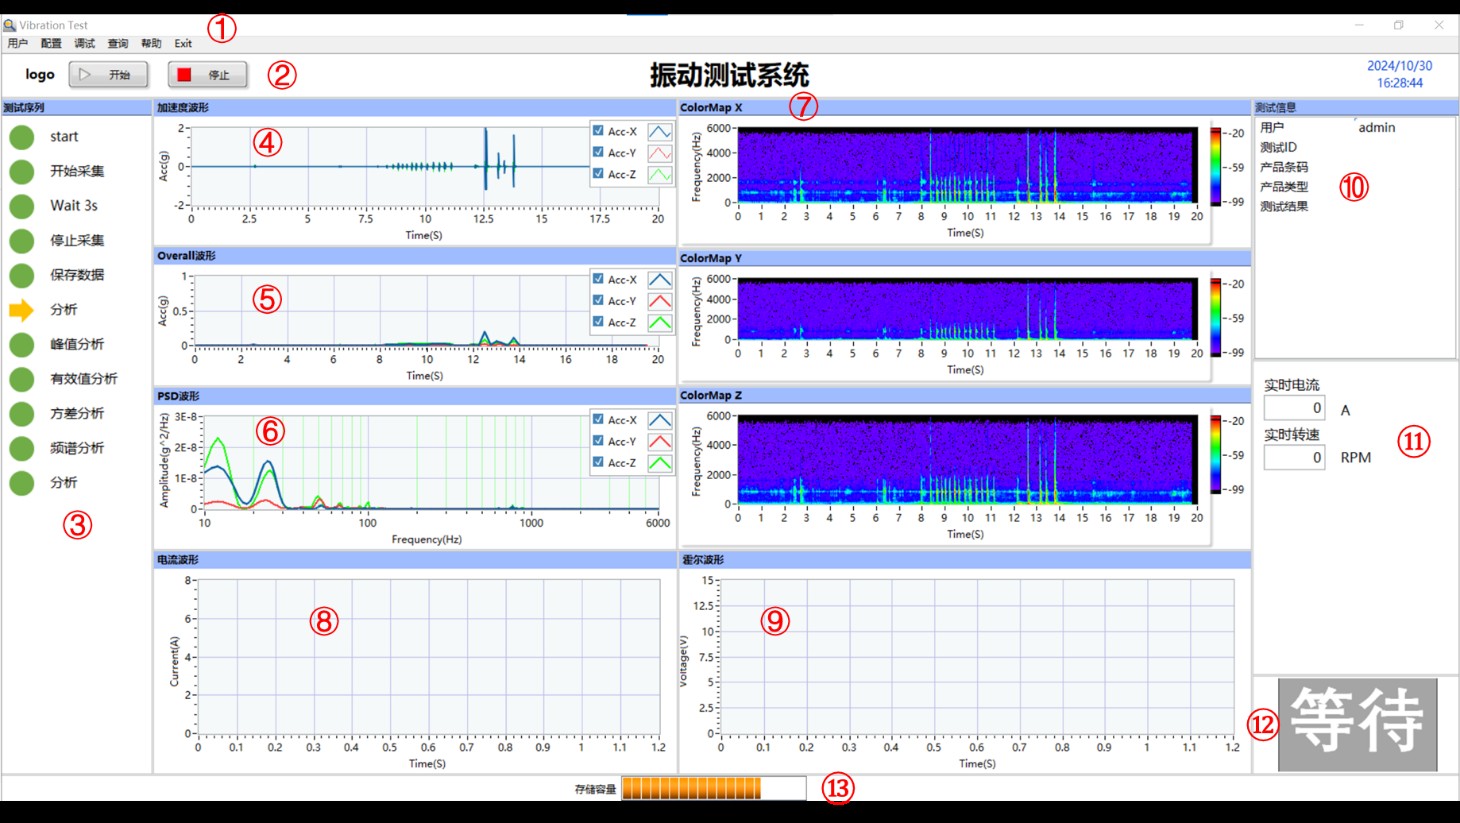1460x823 pixels.
Task: Open the 帮助 menu
Action: (151, 43)
